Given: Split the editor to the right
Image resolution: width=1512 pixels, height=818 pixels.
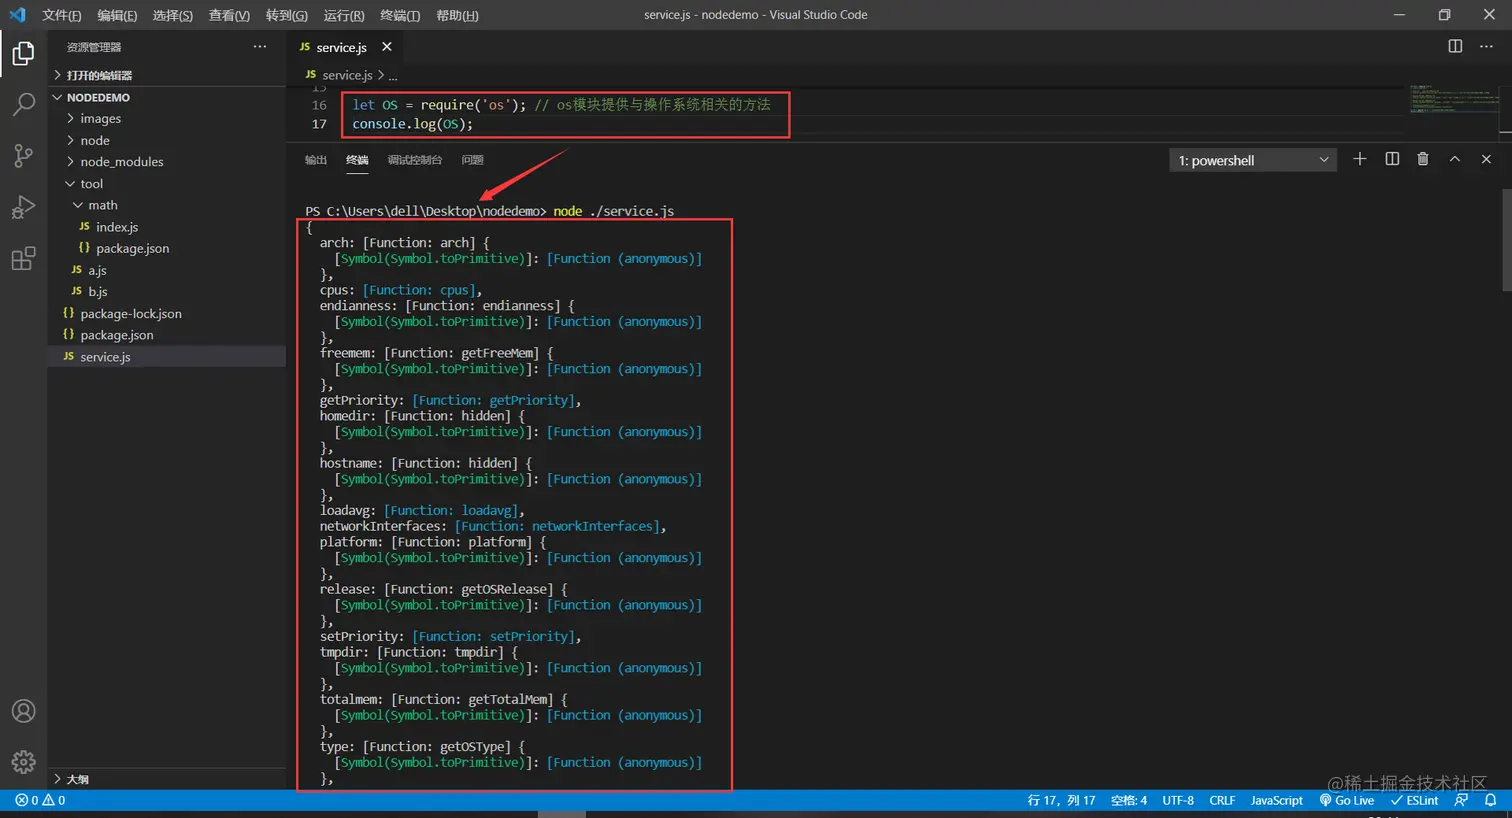Looking at the screenshot, I should [1455, 46].
